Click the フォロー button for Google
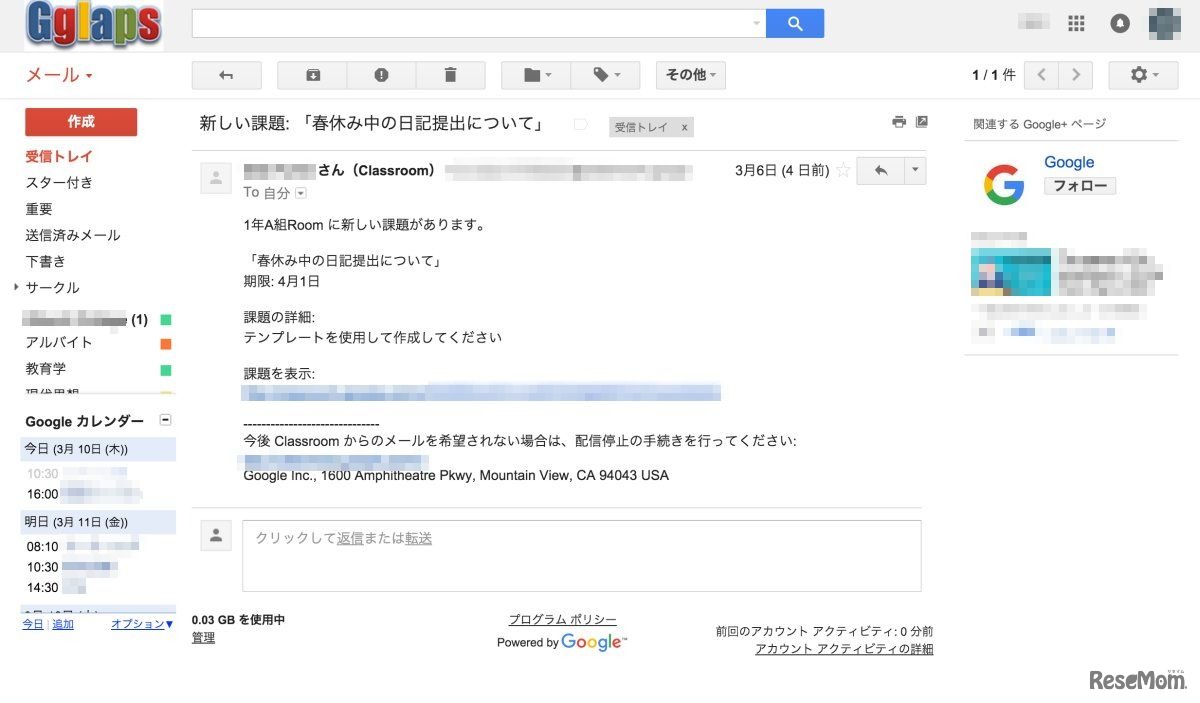This screenshot has width=1200, height=703. point(1080,185)
